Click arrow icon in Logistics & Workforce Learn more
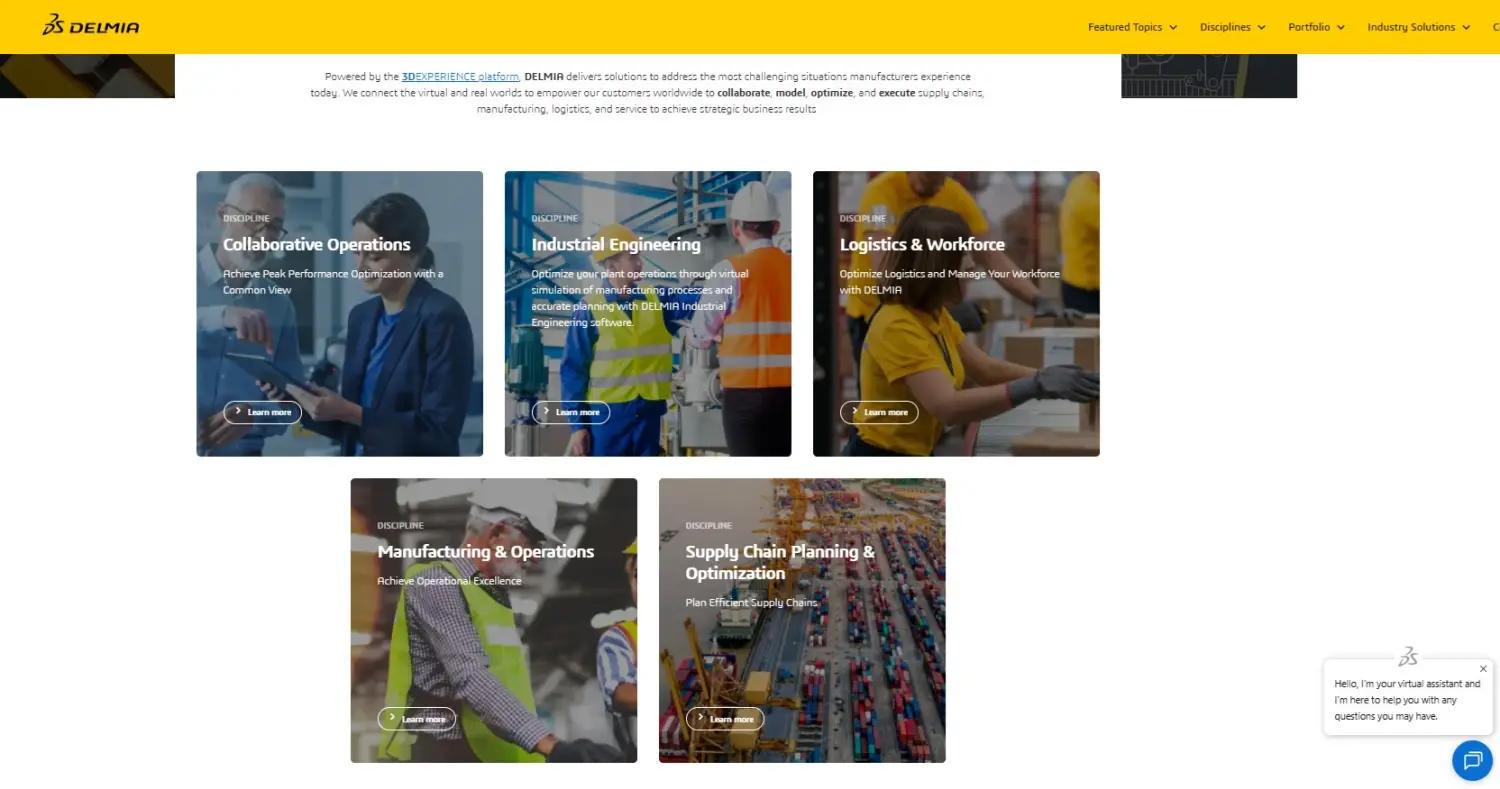The height and width of the screenshot is (789, 1500). 854,411
